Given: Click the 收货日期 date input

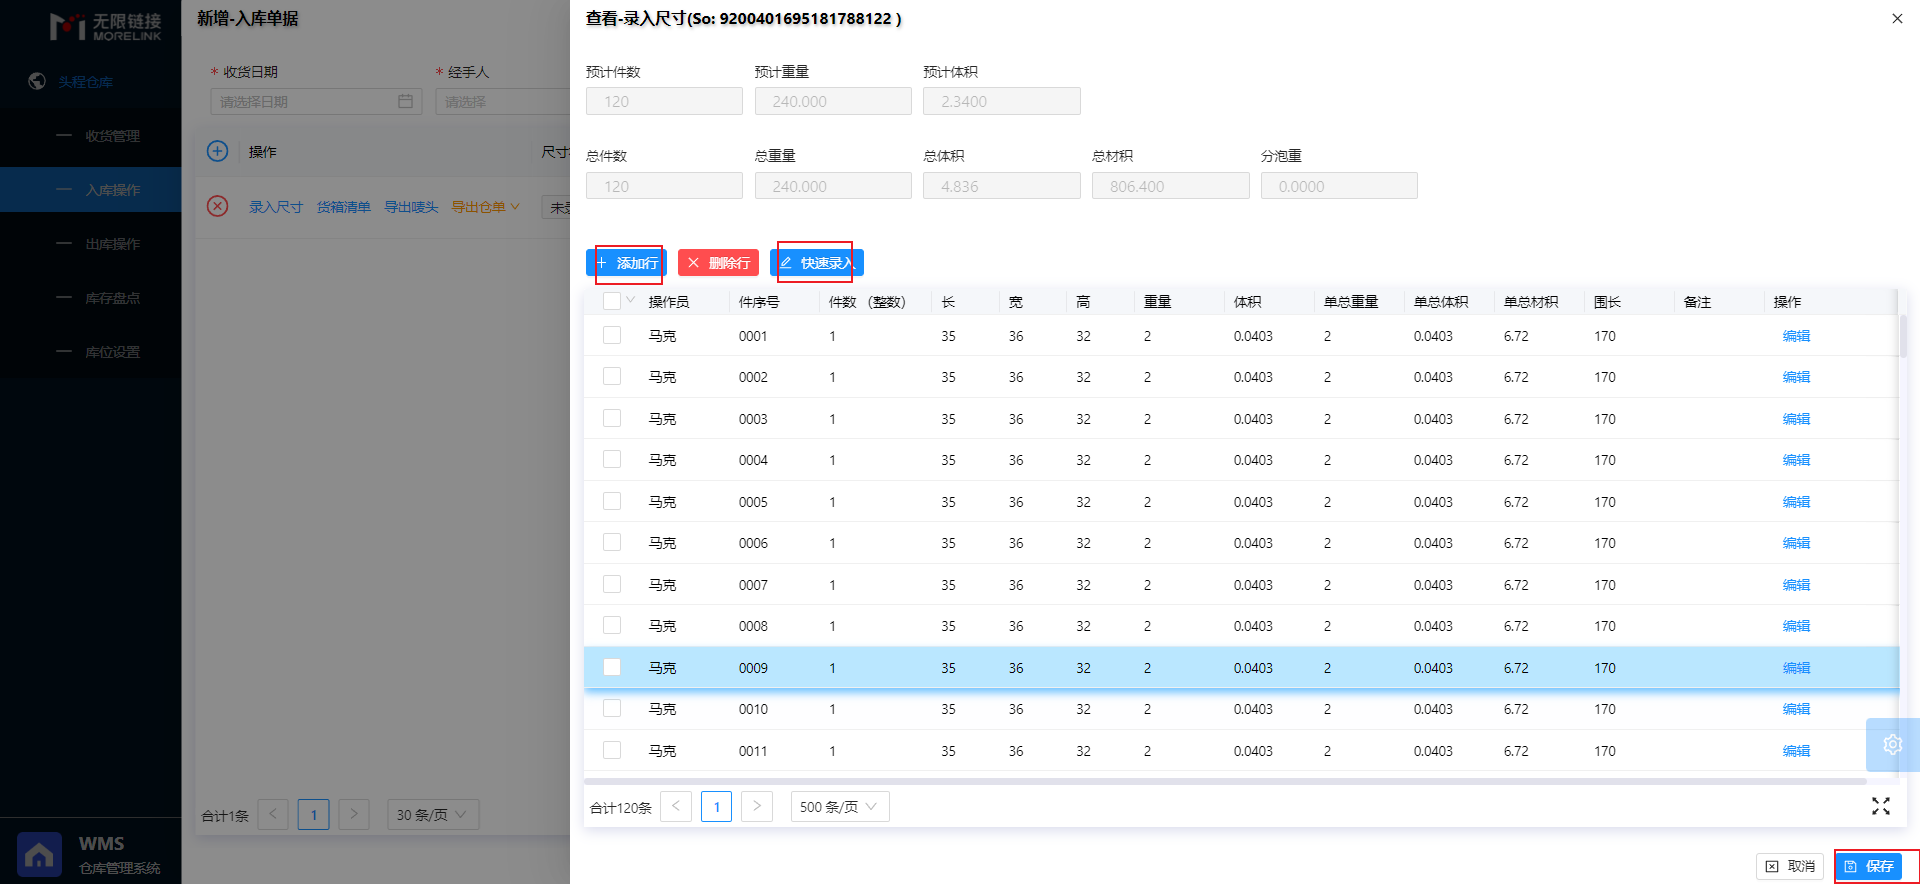Looking at the screenshot, I should pos(316,101).
